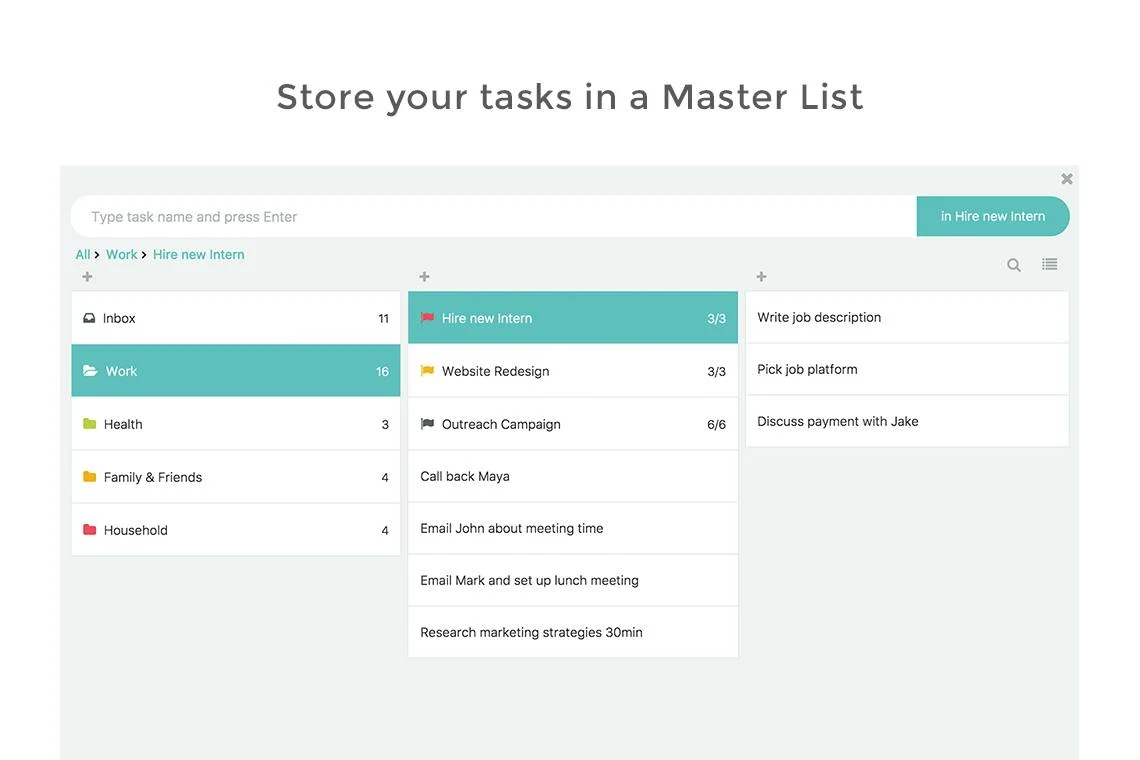Click the plus icon above Inbox column
Viewport: 1140px width, 760px height.
(87, 276)
